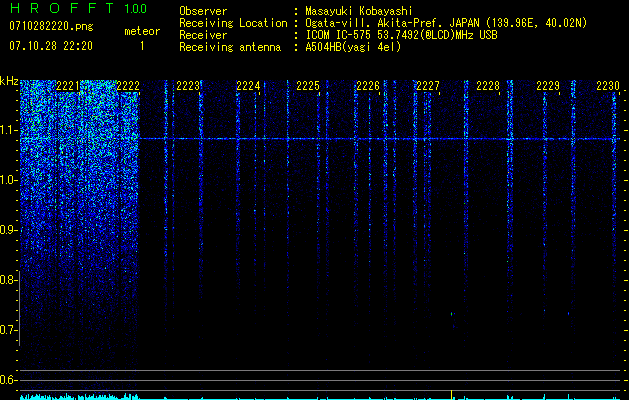Click the 2224 time marker
The height and width of the screenshot is (400, 629).
[248, 86]
